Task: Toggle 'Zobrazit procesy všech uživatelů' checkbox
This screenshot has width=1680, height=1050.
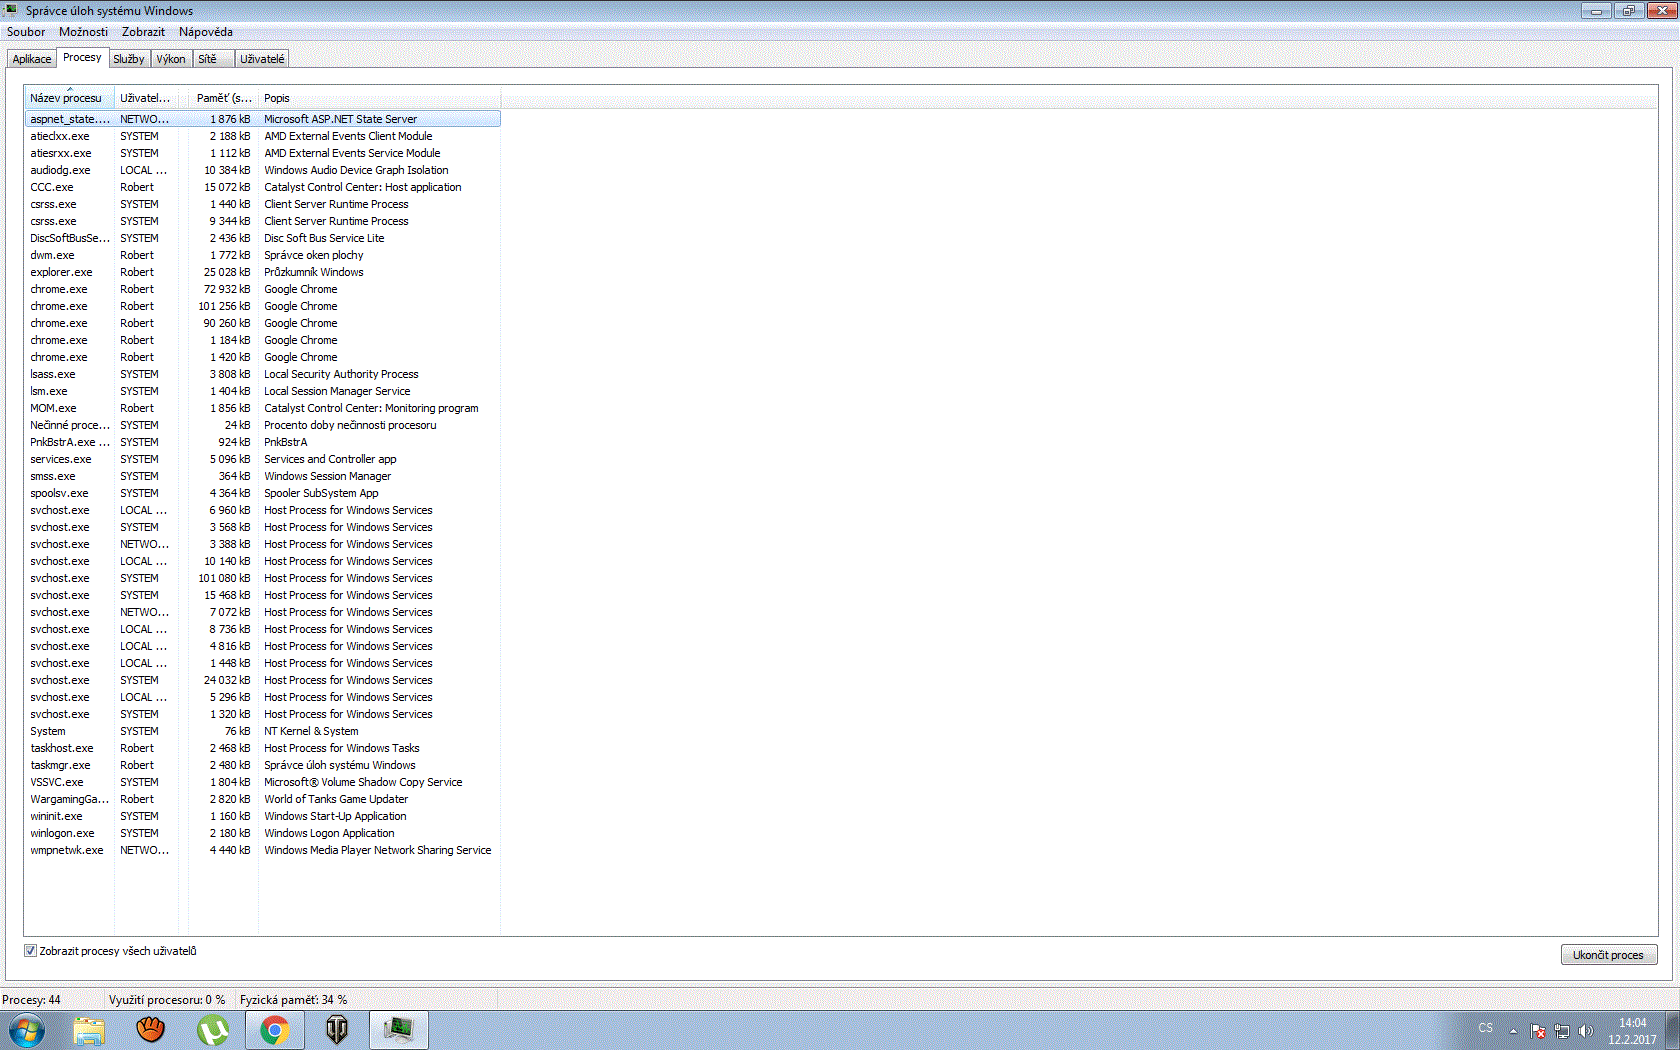Action: (30, 951)
